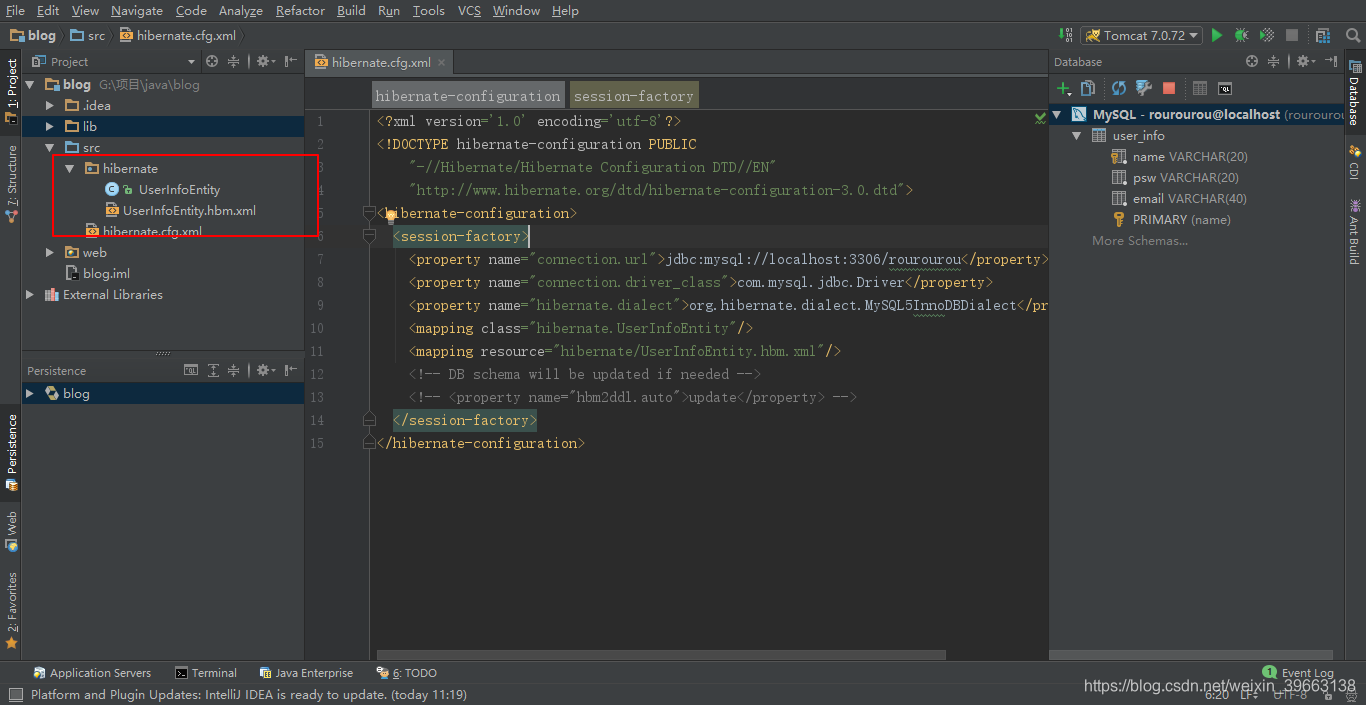Collapse all icon in Persistence panel
Screen dimensions: 1366x705
[235, 370]
